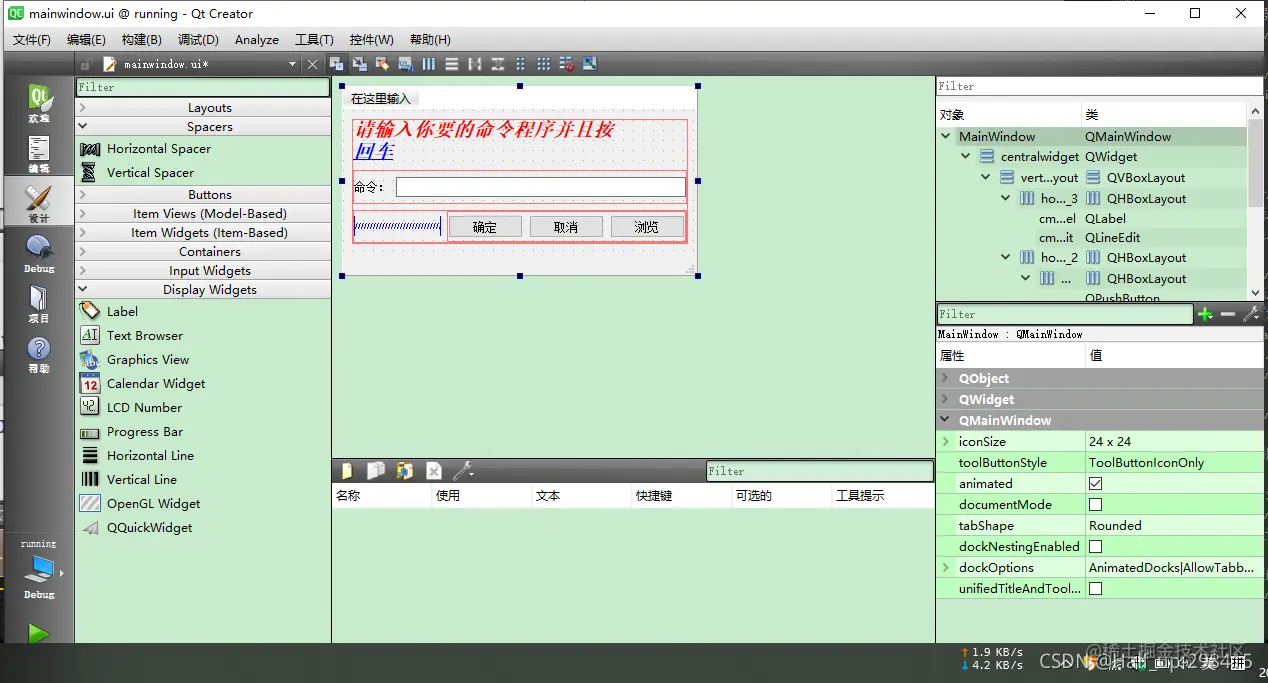Apply vertical splitter layout
Image resolution: width=1268 pixels, height=683 pixels.
click(x=497, y=64)
